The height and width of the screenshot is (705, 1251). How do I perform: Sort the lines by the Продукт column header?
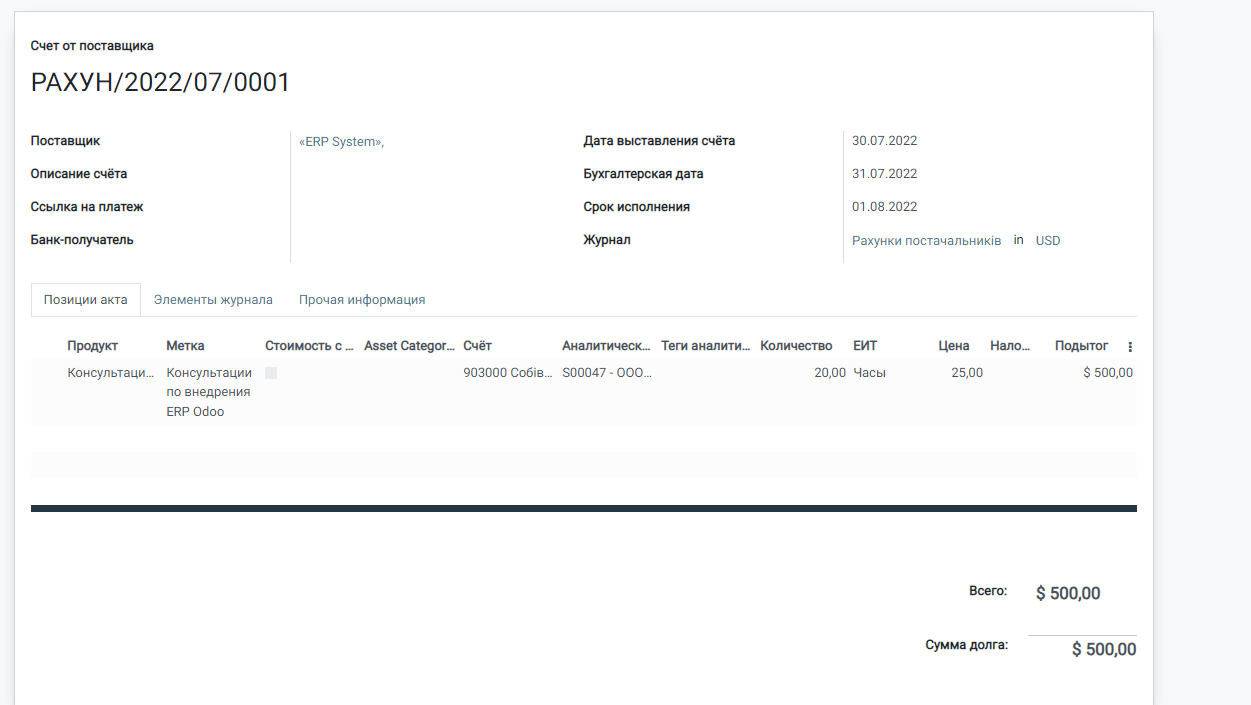[93, 346]
